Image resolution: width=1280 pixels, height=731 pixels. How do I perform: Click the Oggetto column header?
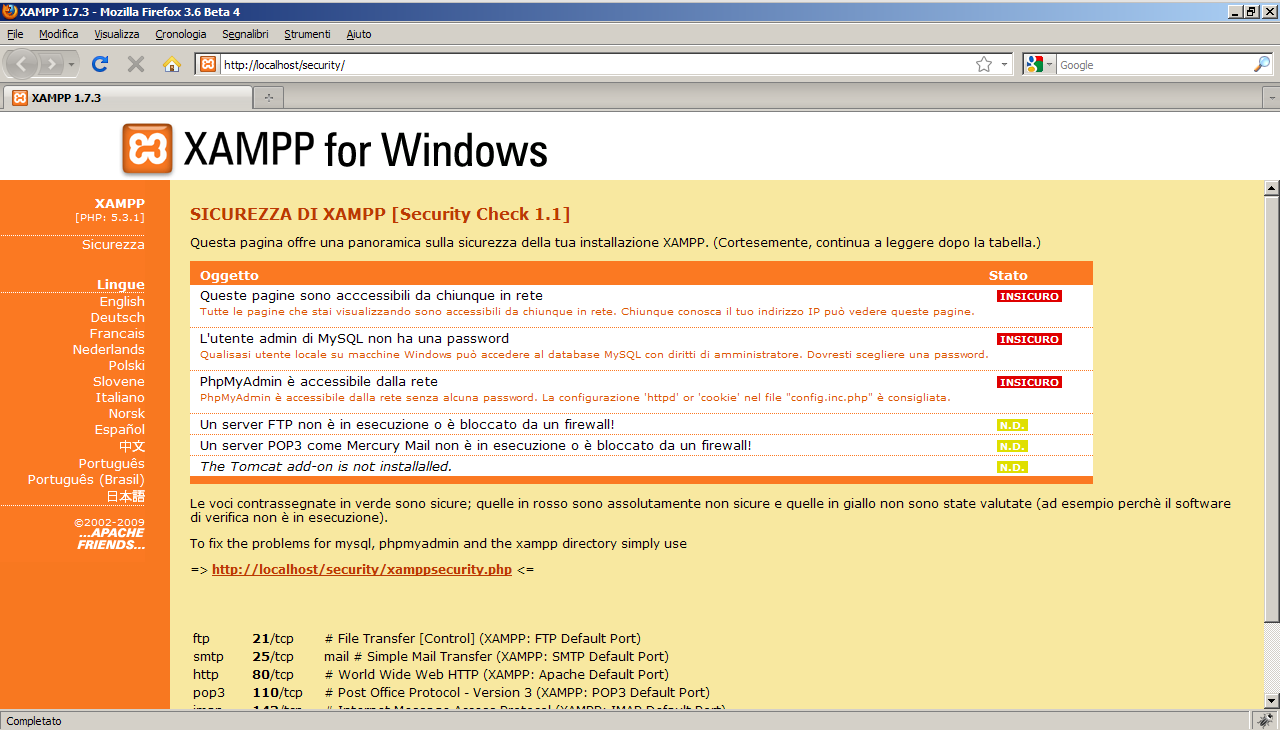229,275
